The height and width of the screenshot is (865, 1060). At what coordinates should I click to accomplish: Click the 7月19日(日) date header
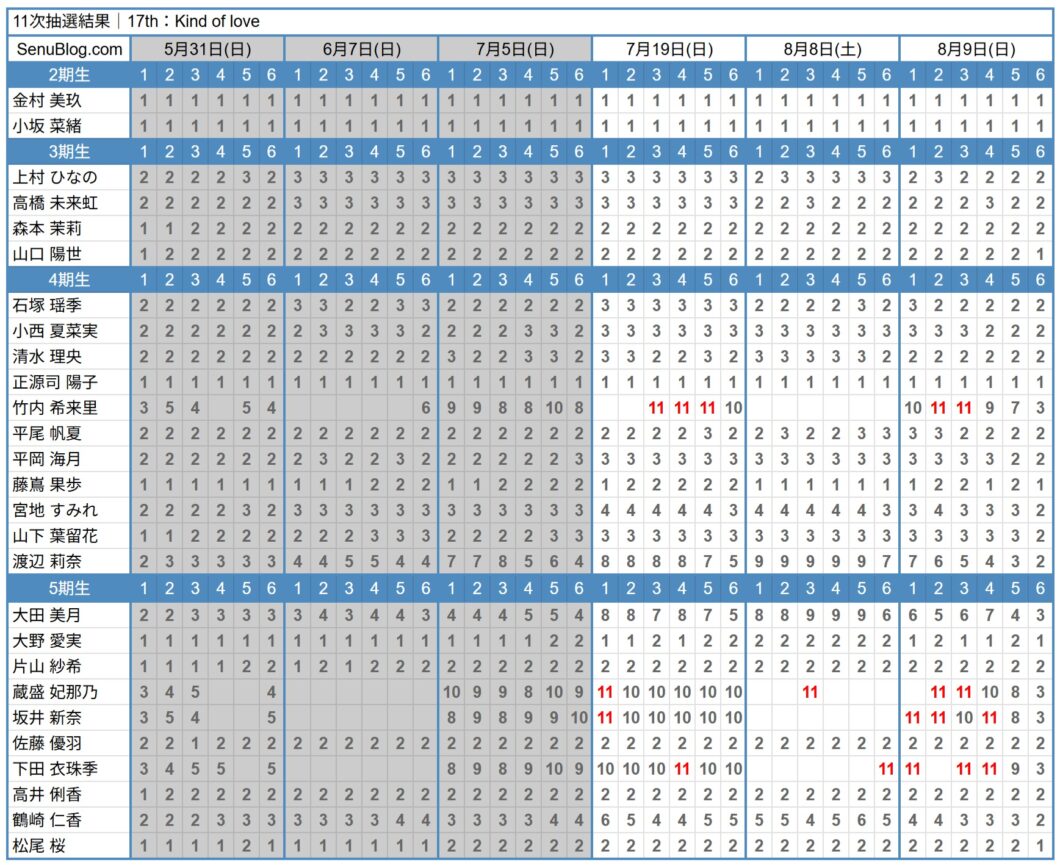tap(669, 49)
